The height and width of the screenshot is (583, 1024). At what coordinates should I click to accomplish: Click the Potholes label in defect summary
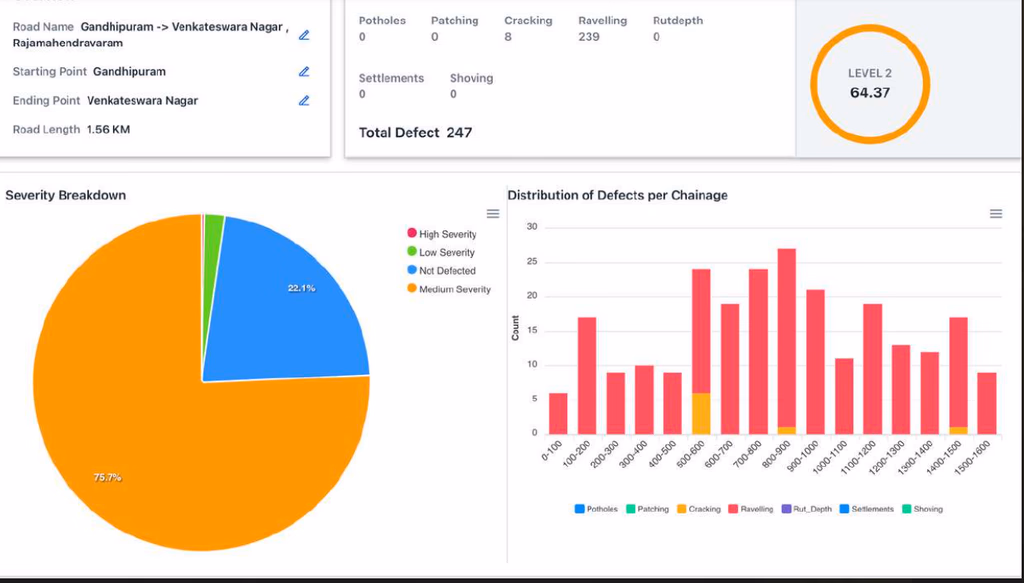pos(382,21)
